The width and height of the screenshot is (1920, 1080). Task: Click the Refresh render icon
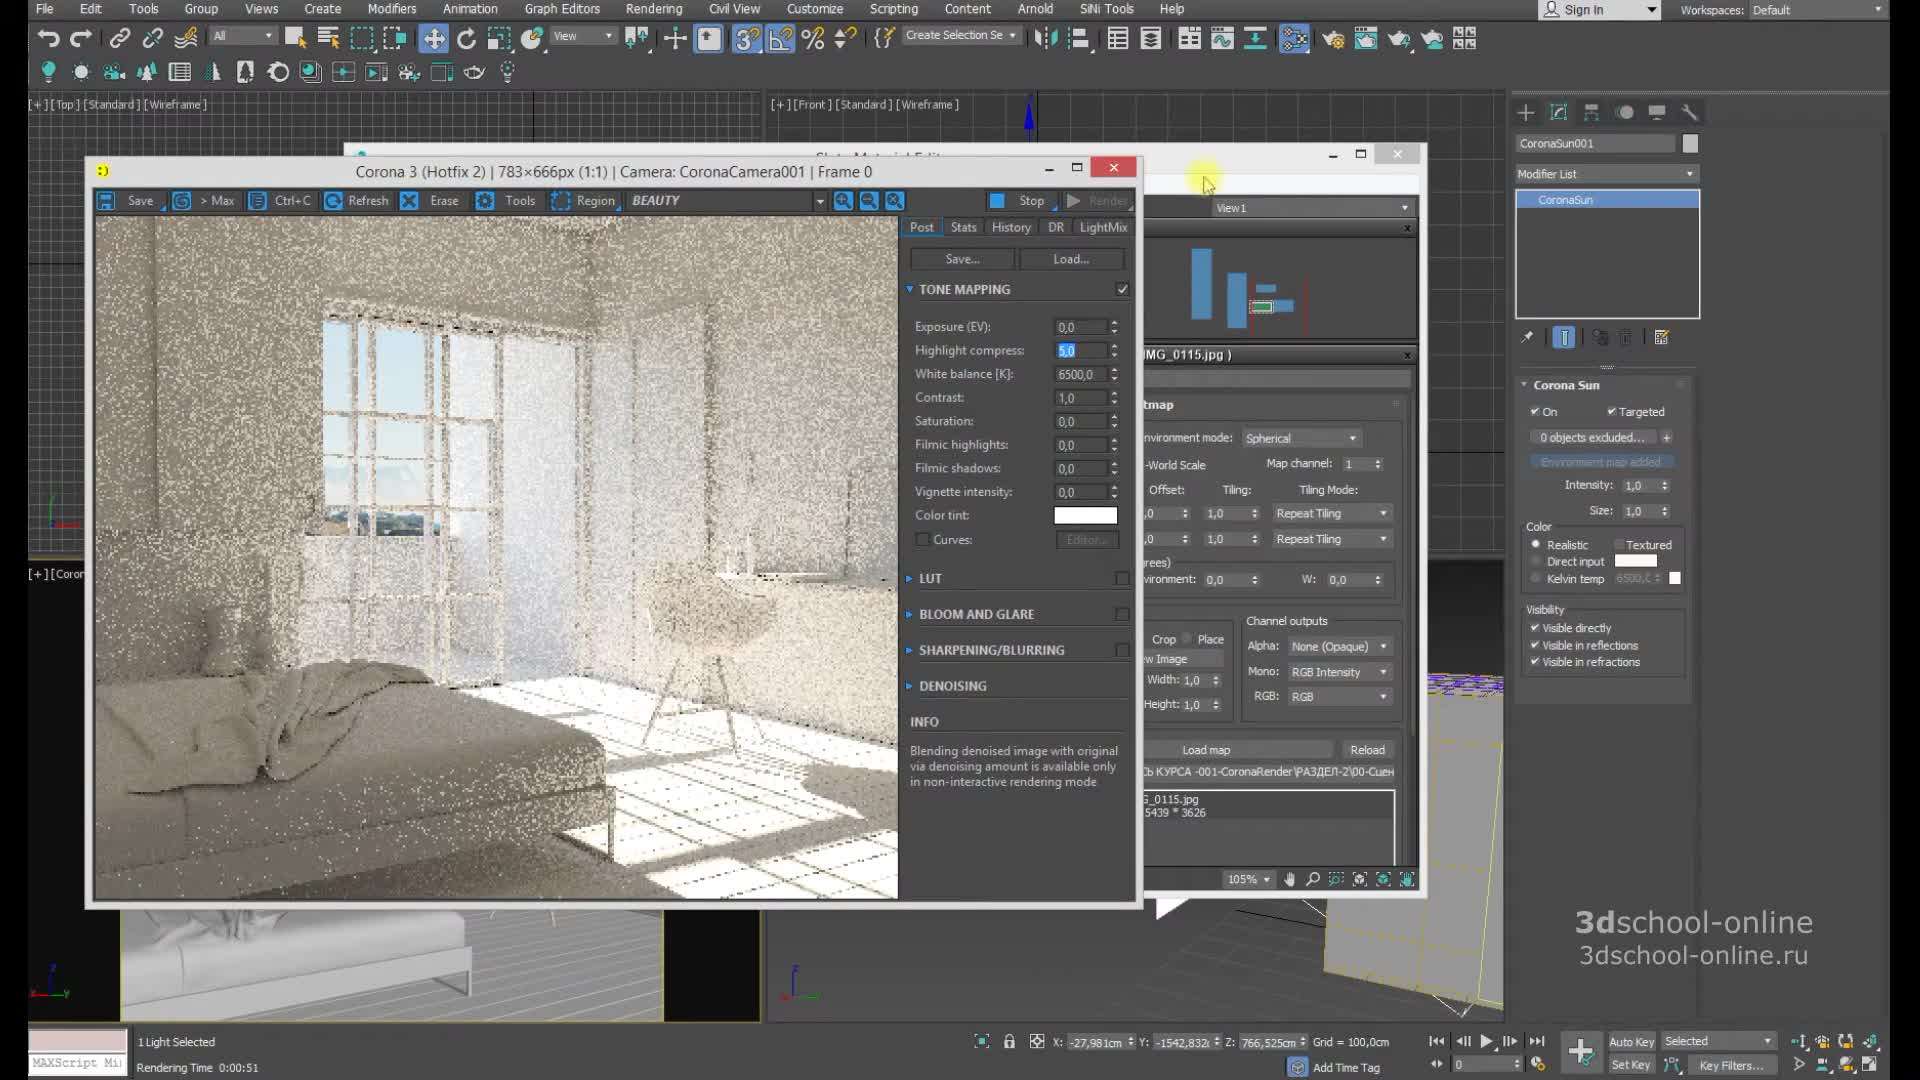point(334,201)
